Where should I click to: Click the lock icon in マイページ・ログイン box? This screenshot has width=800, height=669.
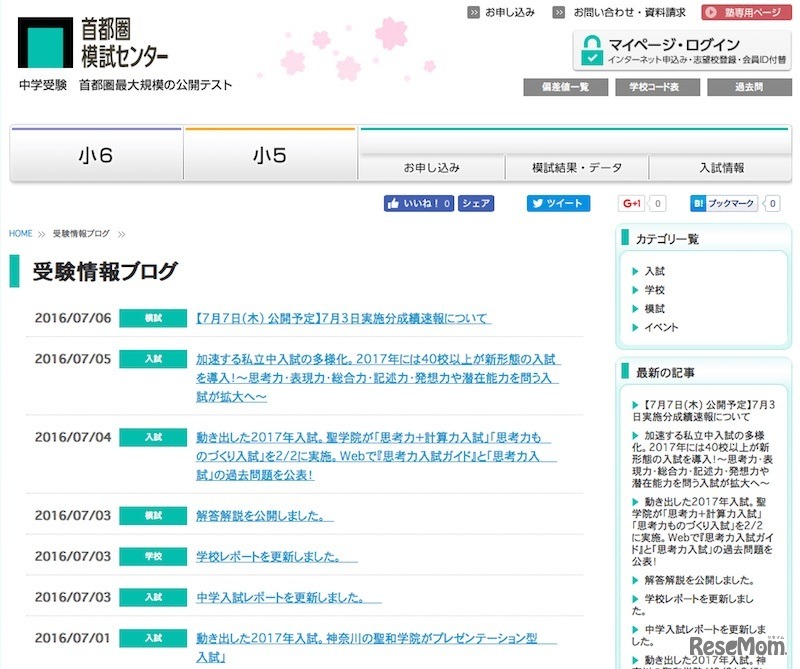594,47
